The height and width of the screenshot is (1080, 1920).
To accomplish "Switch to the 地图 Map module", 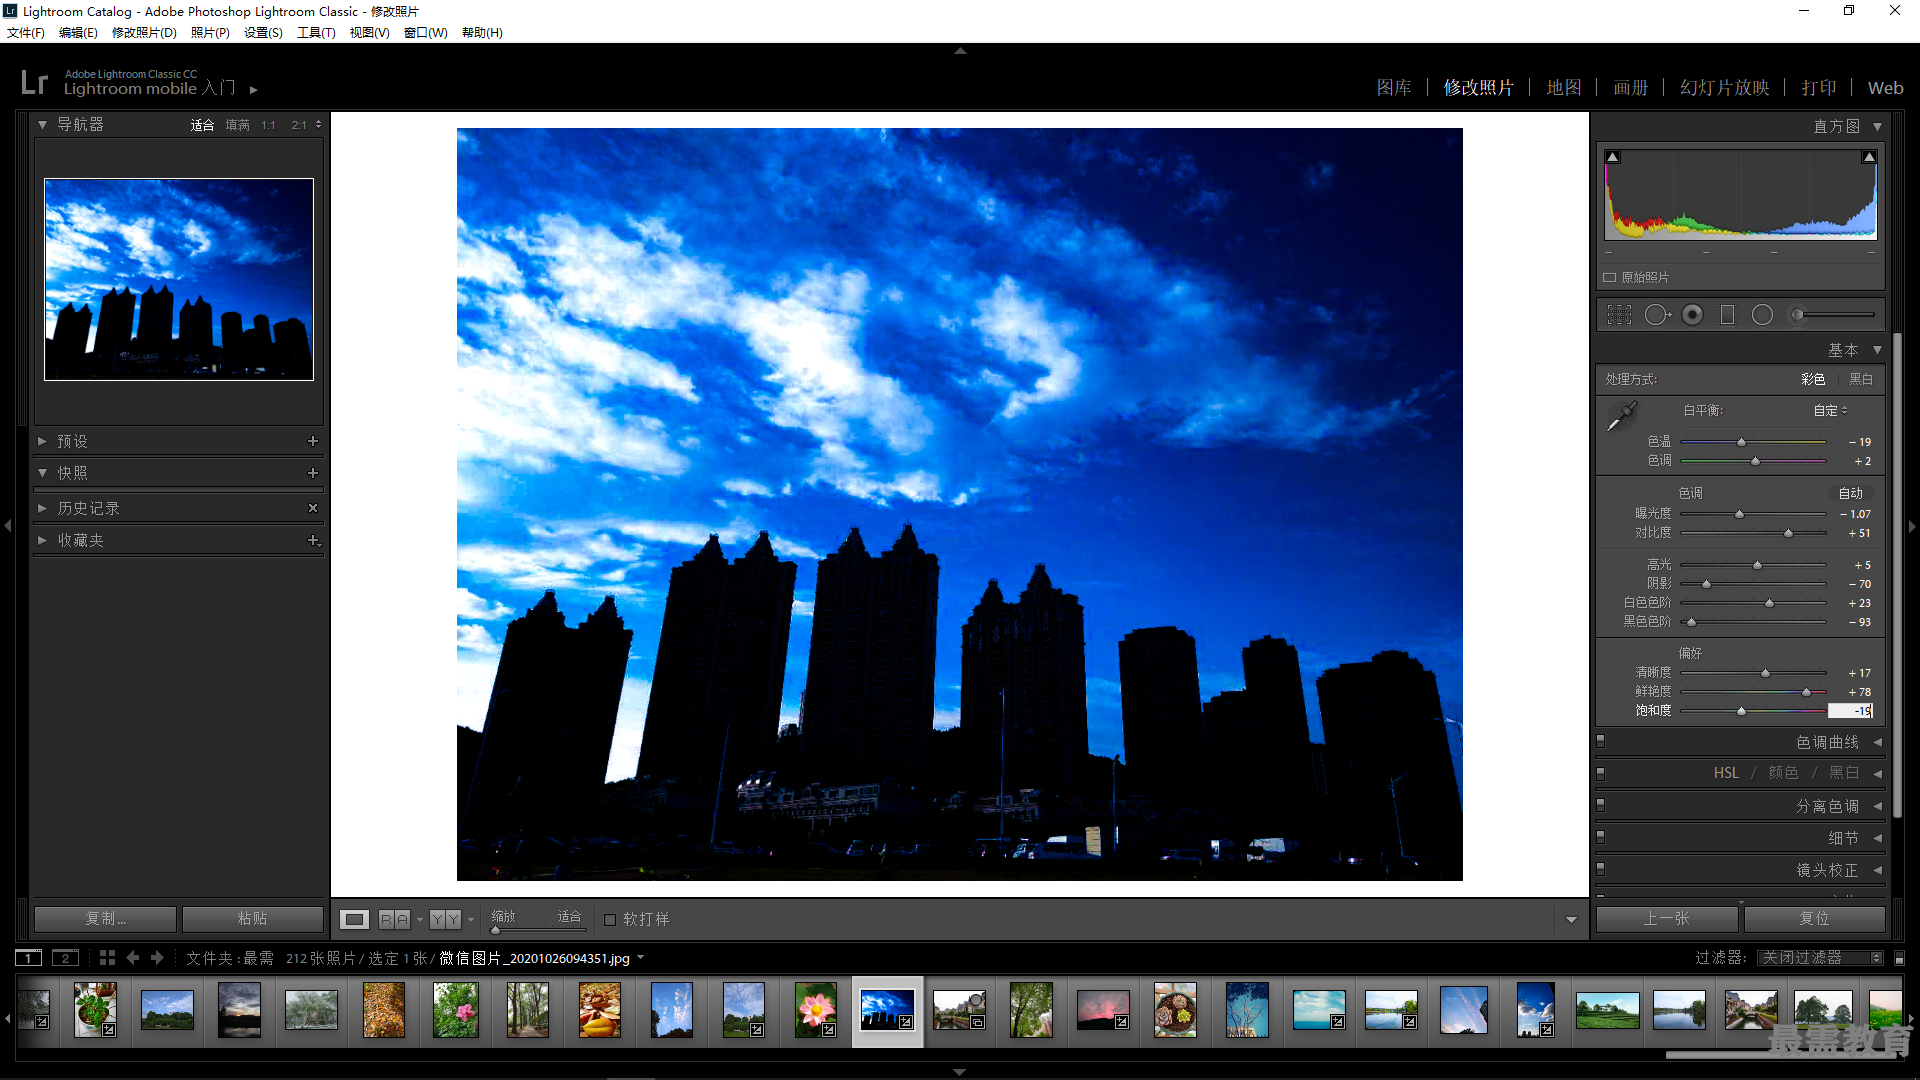I will coord(1564,88).
